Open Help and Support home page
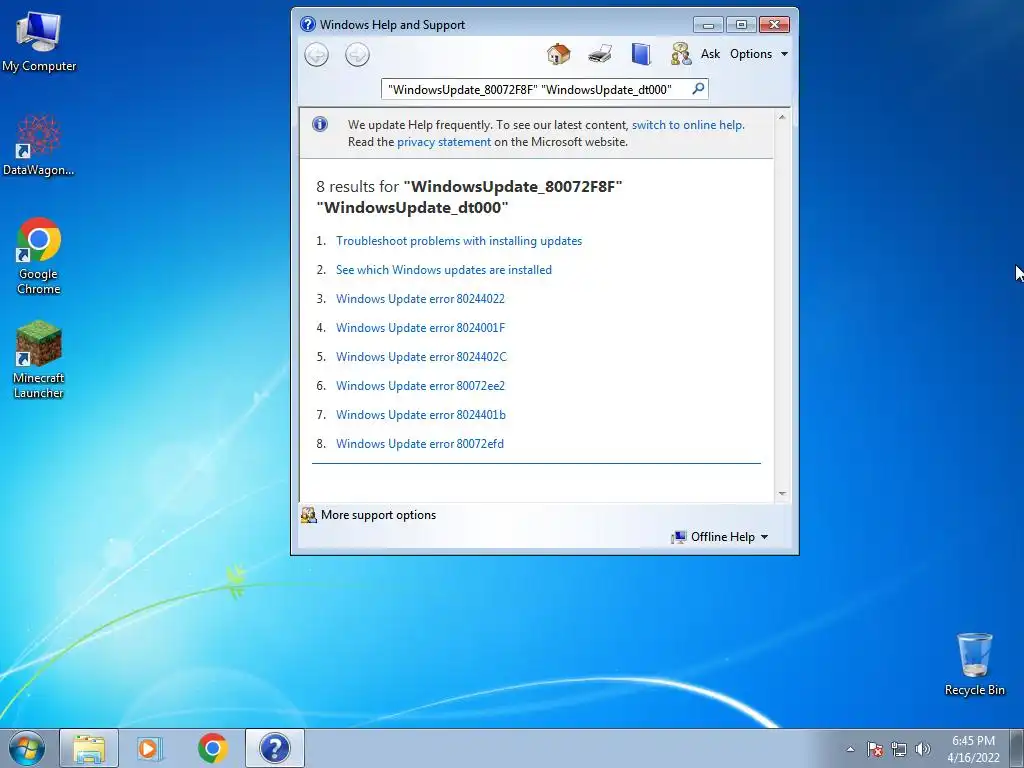Viewport: 1024px width, 768px height. coord(558,54)
